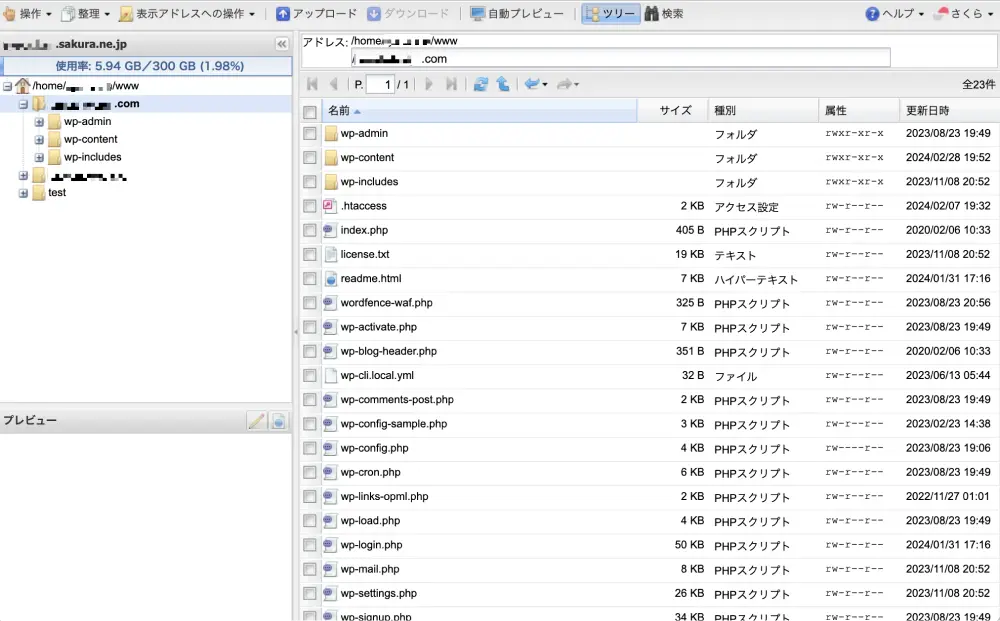Click the アップロード upload button
This screenshot has width=1000, height=621.
pyautogui.click(x=316, y=14)
